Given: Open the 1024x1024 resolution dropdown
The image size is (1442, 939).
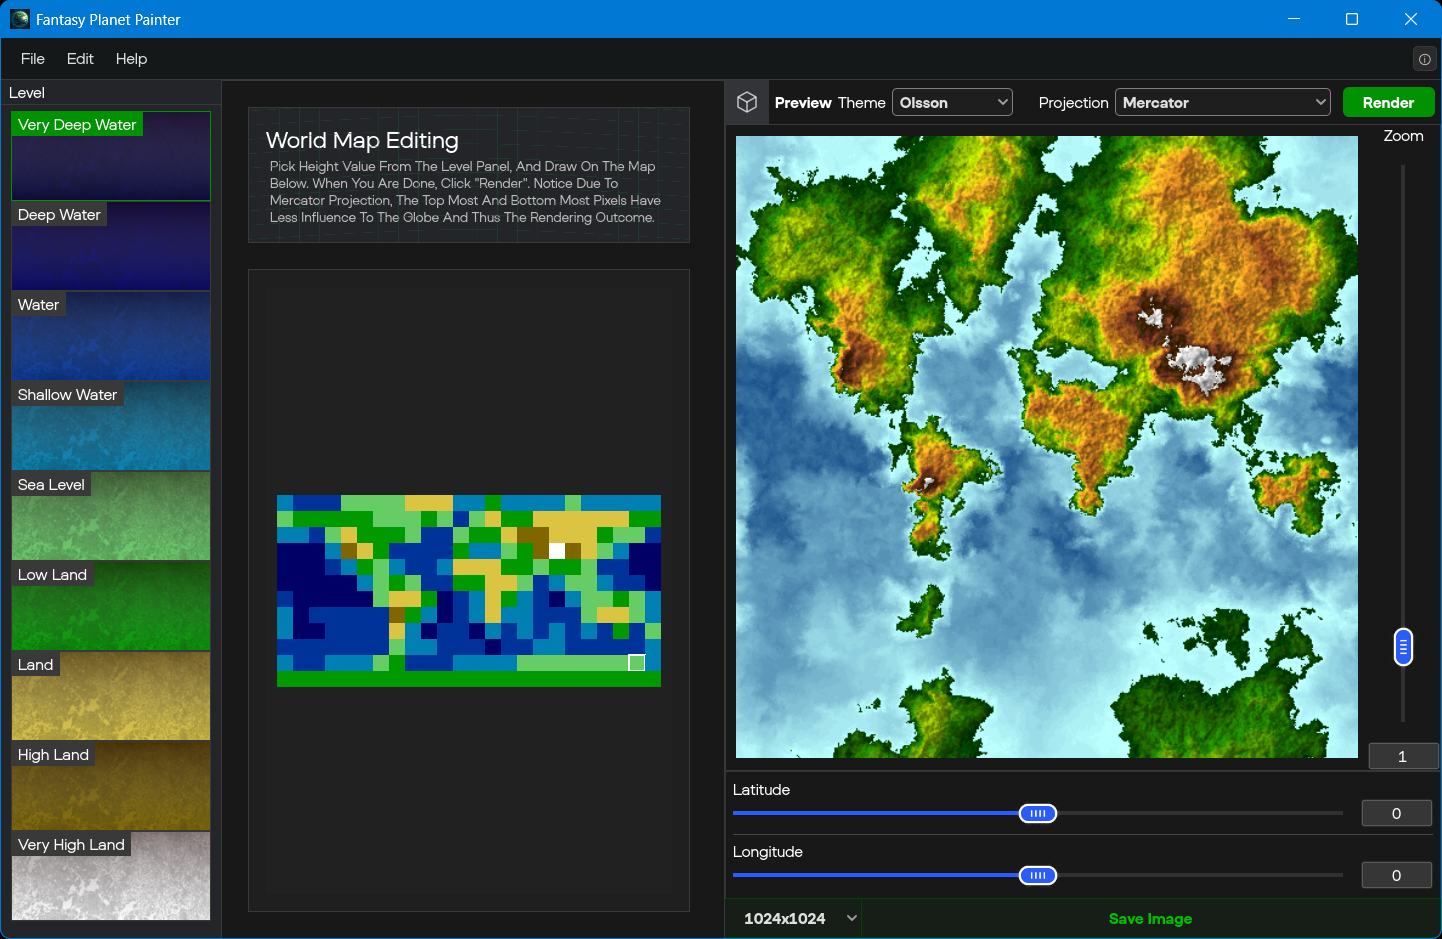Looking at the screenshot, I should 800,918.
